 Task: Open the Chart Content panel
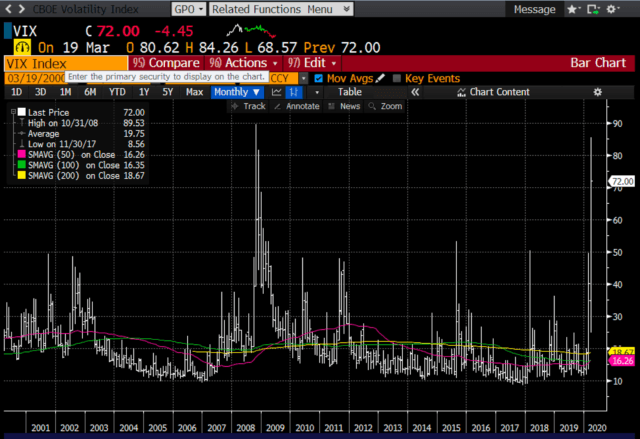[x=493, y=92]
